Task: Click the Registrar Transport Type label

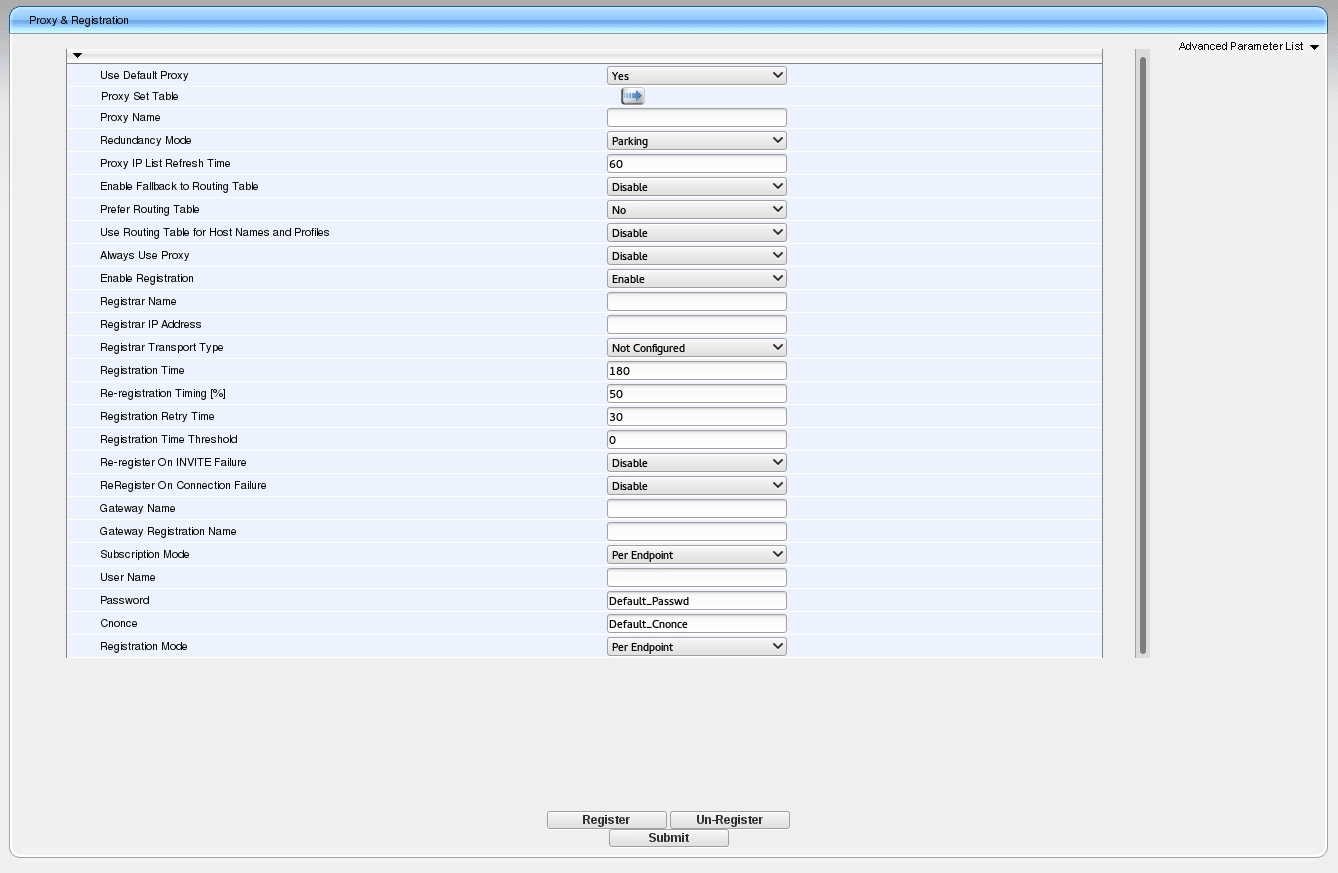Action: pos(162,347)
